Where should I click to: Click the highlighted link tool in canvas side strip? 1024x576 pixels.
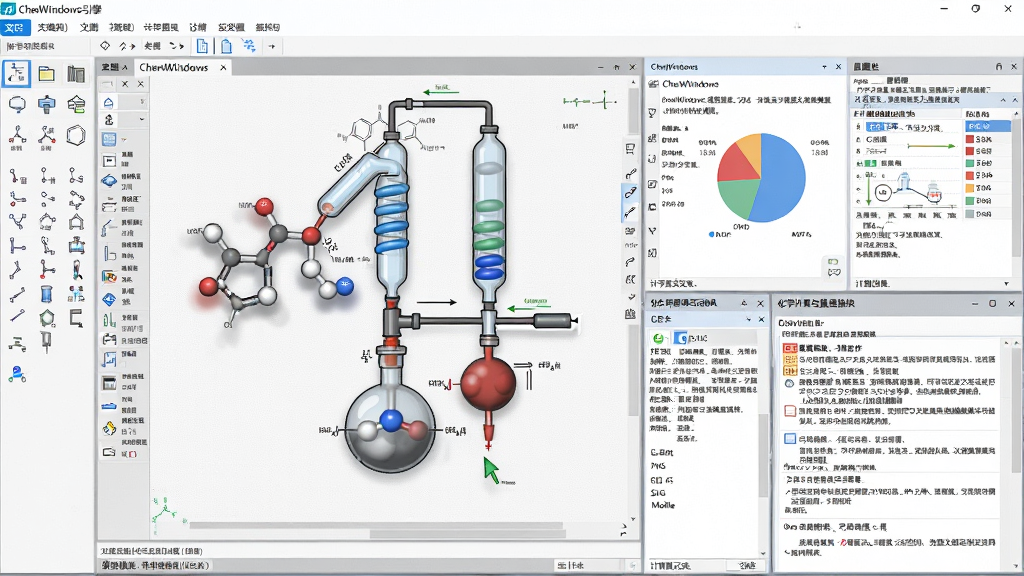point(630,192)
